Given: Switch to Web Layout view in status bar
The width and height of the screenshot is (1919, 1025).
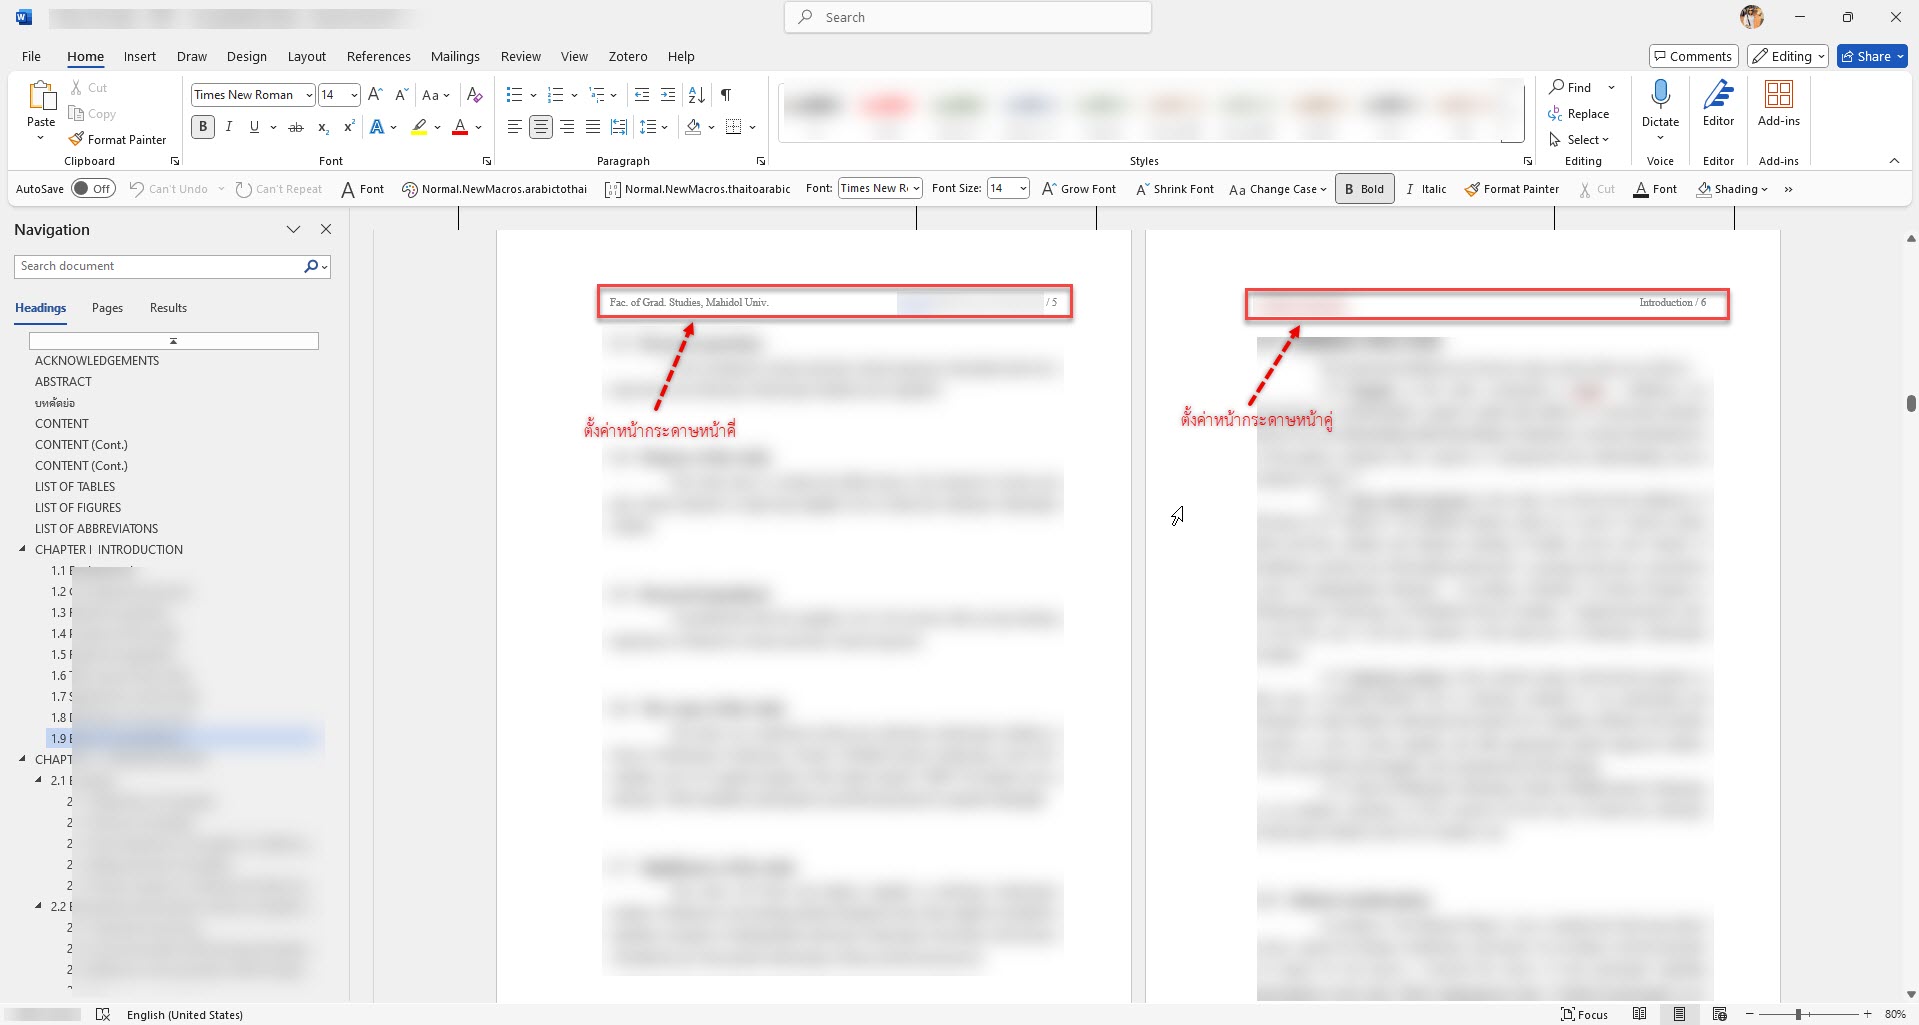Looking at the screenshot, I should pyautogui.click(x=1719, y=1014).
